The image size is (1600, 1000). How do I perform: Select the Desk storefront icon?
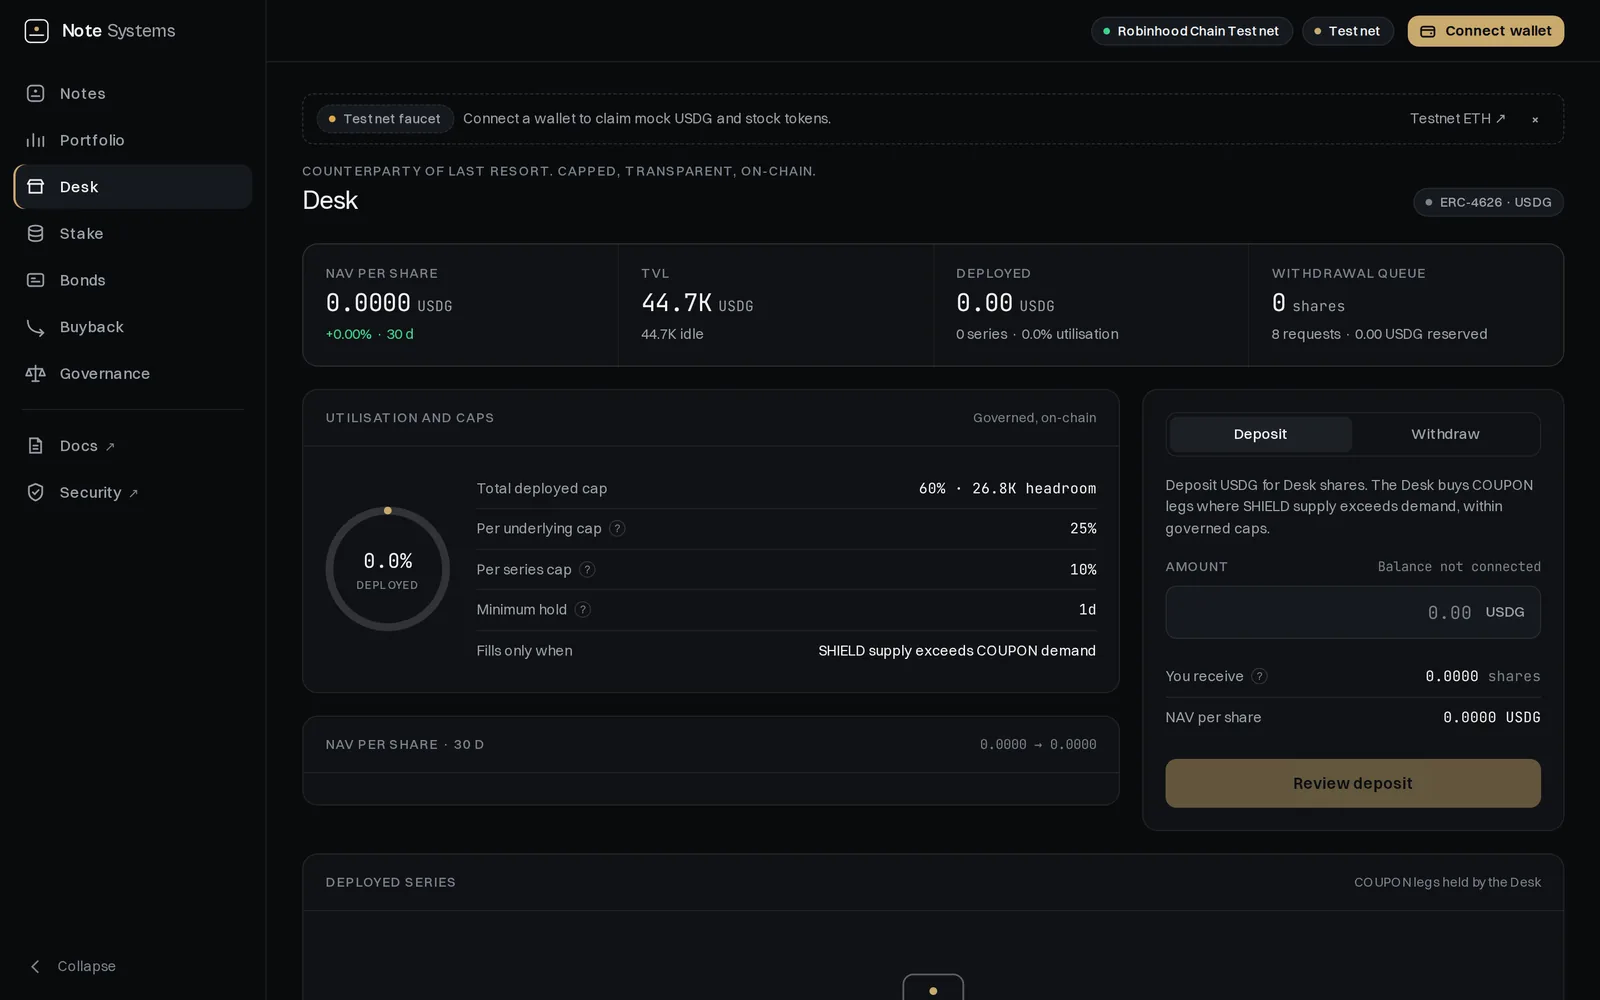36,187
